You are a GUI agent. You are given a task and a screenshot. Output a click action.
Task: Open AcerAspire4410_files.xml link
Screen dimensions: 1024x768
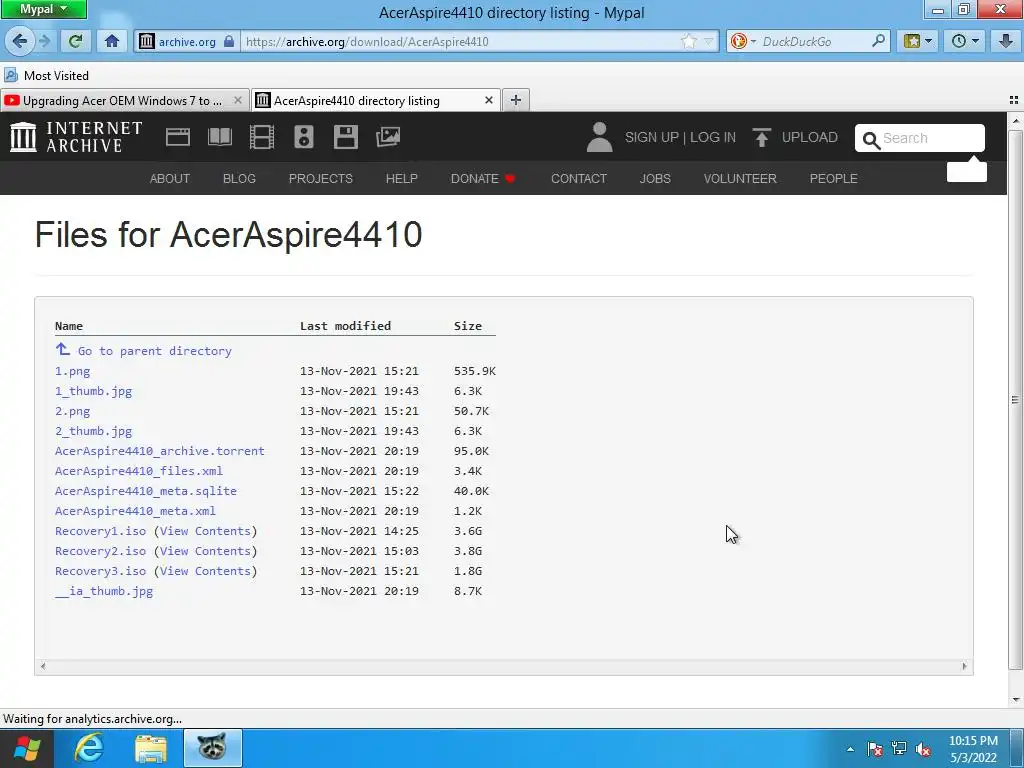[138, 471]
